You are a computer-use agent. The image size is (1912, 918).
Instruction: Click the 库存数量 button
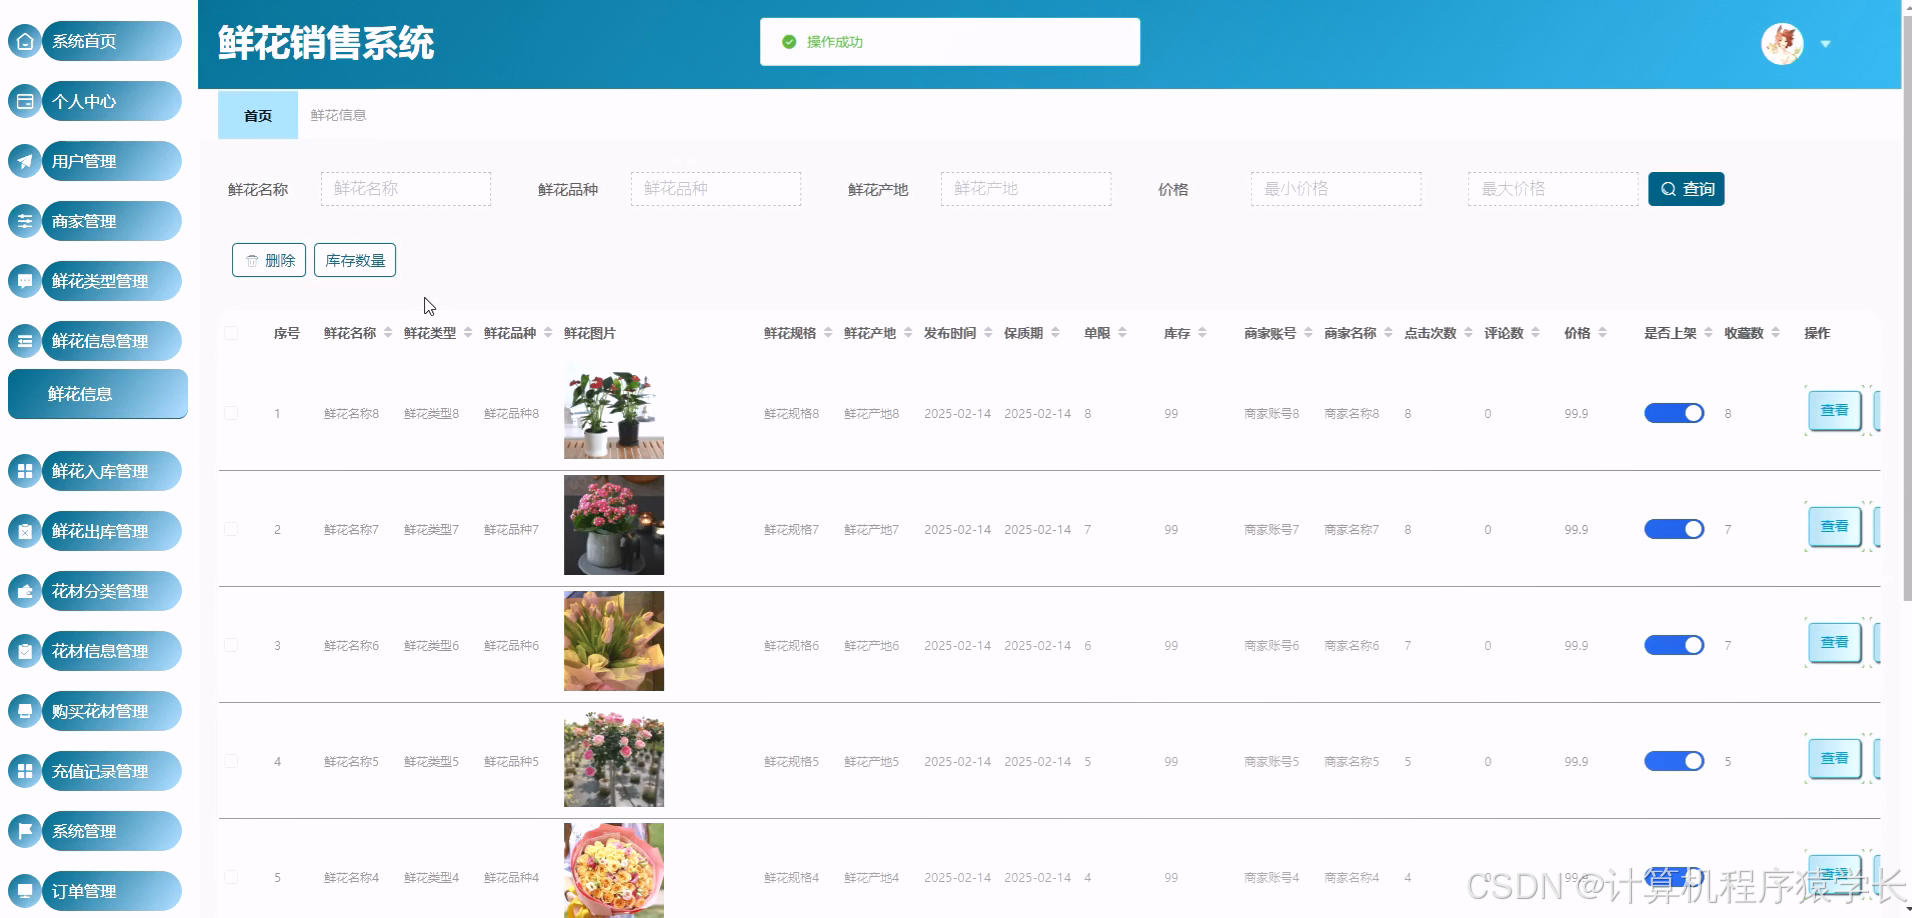(354, 259)
